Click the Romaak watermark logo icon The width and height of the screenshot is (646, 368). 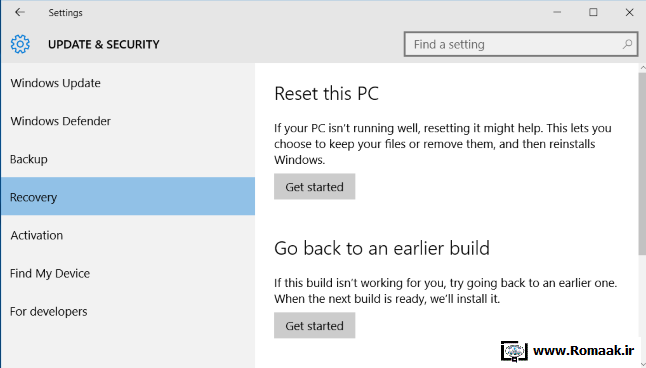(514, 351)
